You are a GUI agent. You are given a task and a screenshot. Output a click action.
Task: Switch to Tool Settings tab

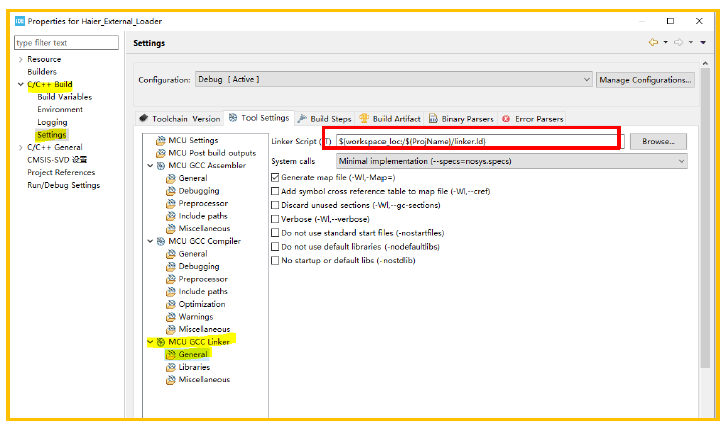click(x=259, y=118)
